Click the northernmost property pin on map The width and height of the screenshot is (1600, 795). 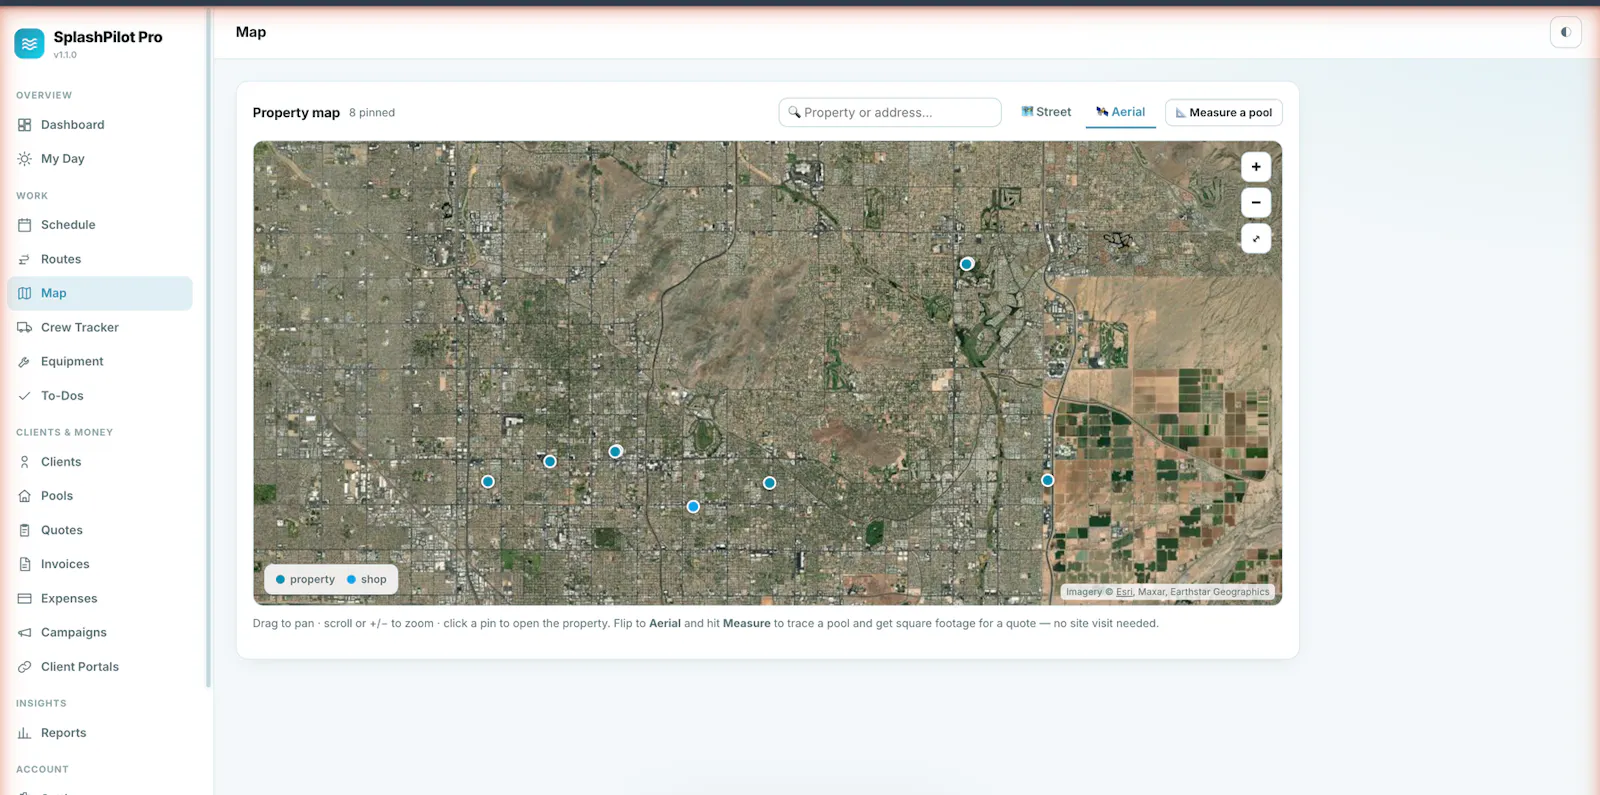pos(967,264)
